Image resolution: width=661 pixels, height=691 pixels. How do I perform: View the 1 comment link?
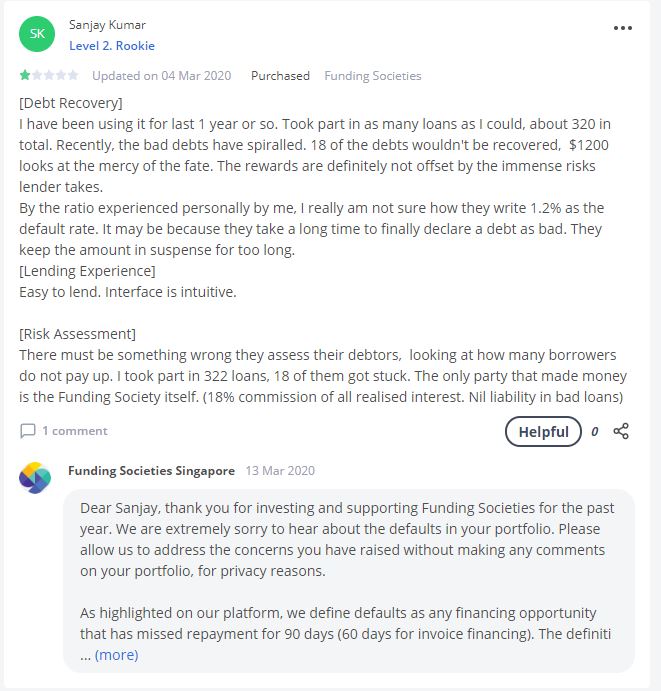74,431
